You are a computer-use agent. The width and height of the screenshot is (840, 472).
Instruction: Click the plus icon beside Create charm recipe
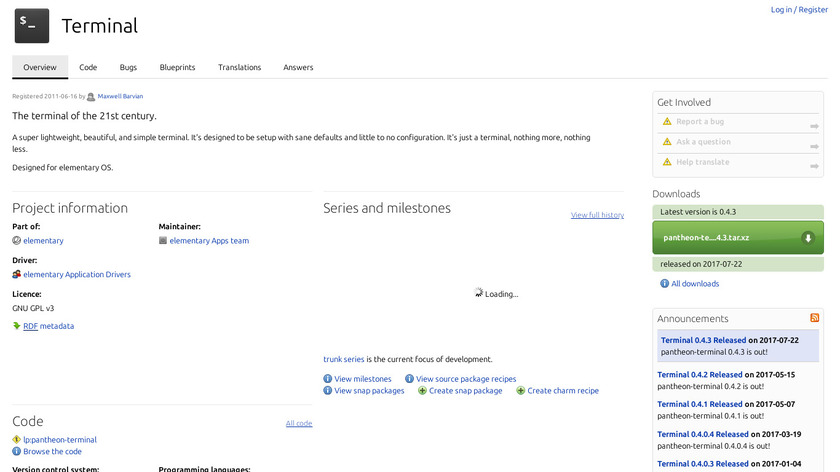pyautogui.click(x=521, y=391)
